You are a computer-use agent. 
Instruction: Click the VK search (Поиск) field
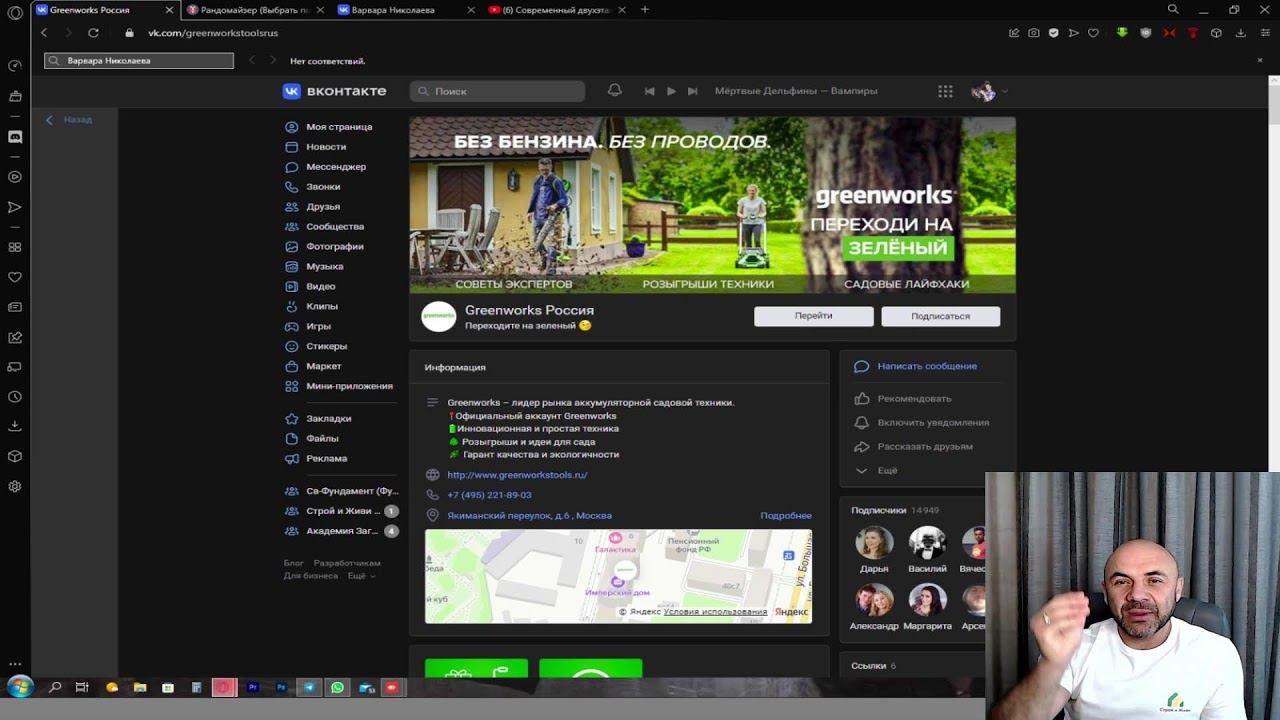(497, 91)
